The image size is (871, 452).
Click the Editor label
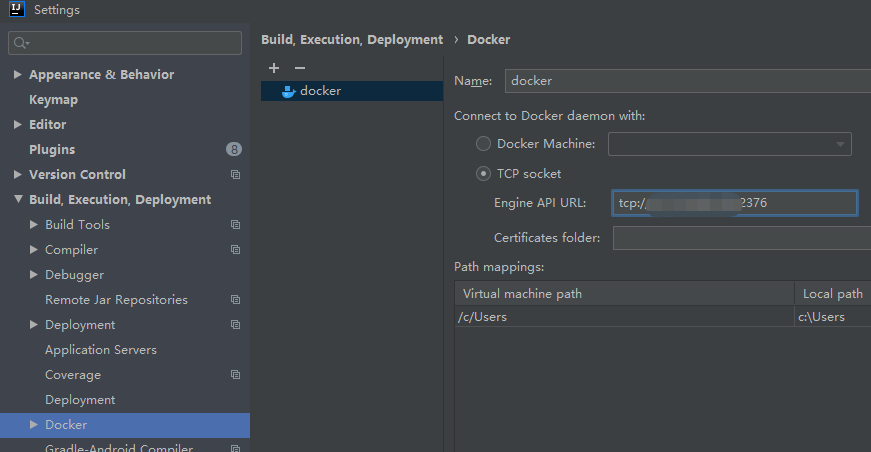[47, 124]
